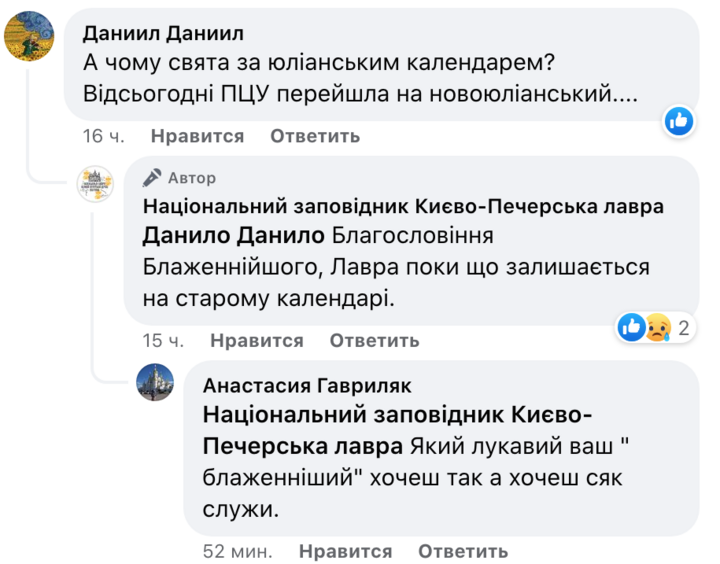Viewport: 720px width, 564px height.
Task: Open Києво-Печерська лавра page avatar
Action: click(98, 187)
